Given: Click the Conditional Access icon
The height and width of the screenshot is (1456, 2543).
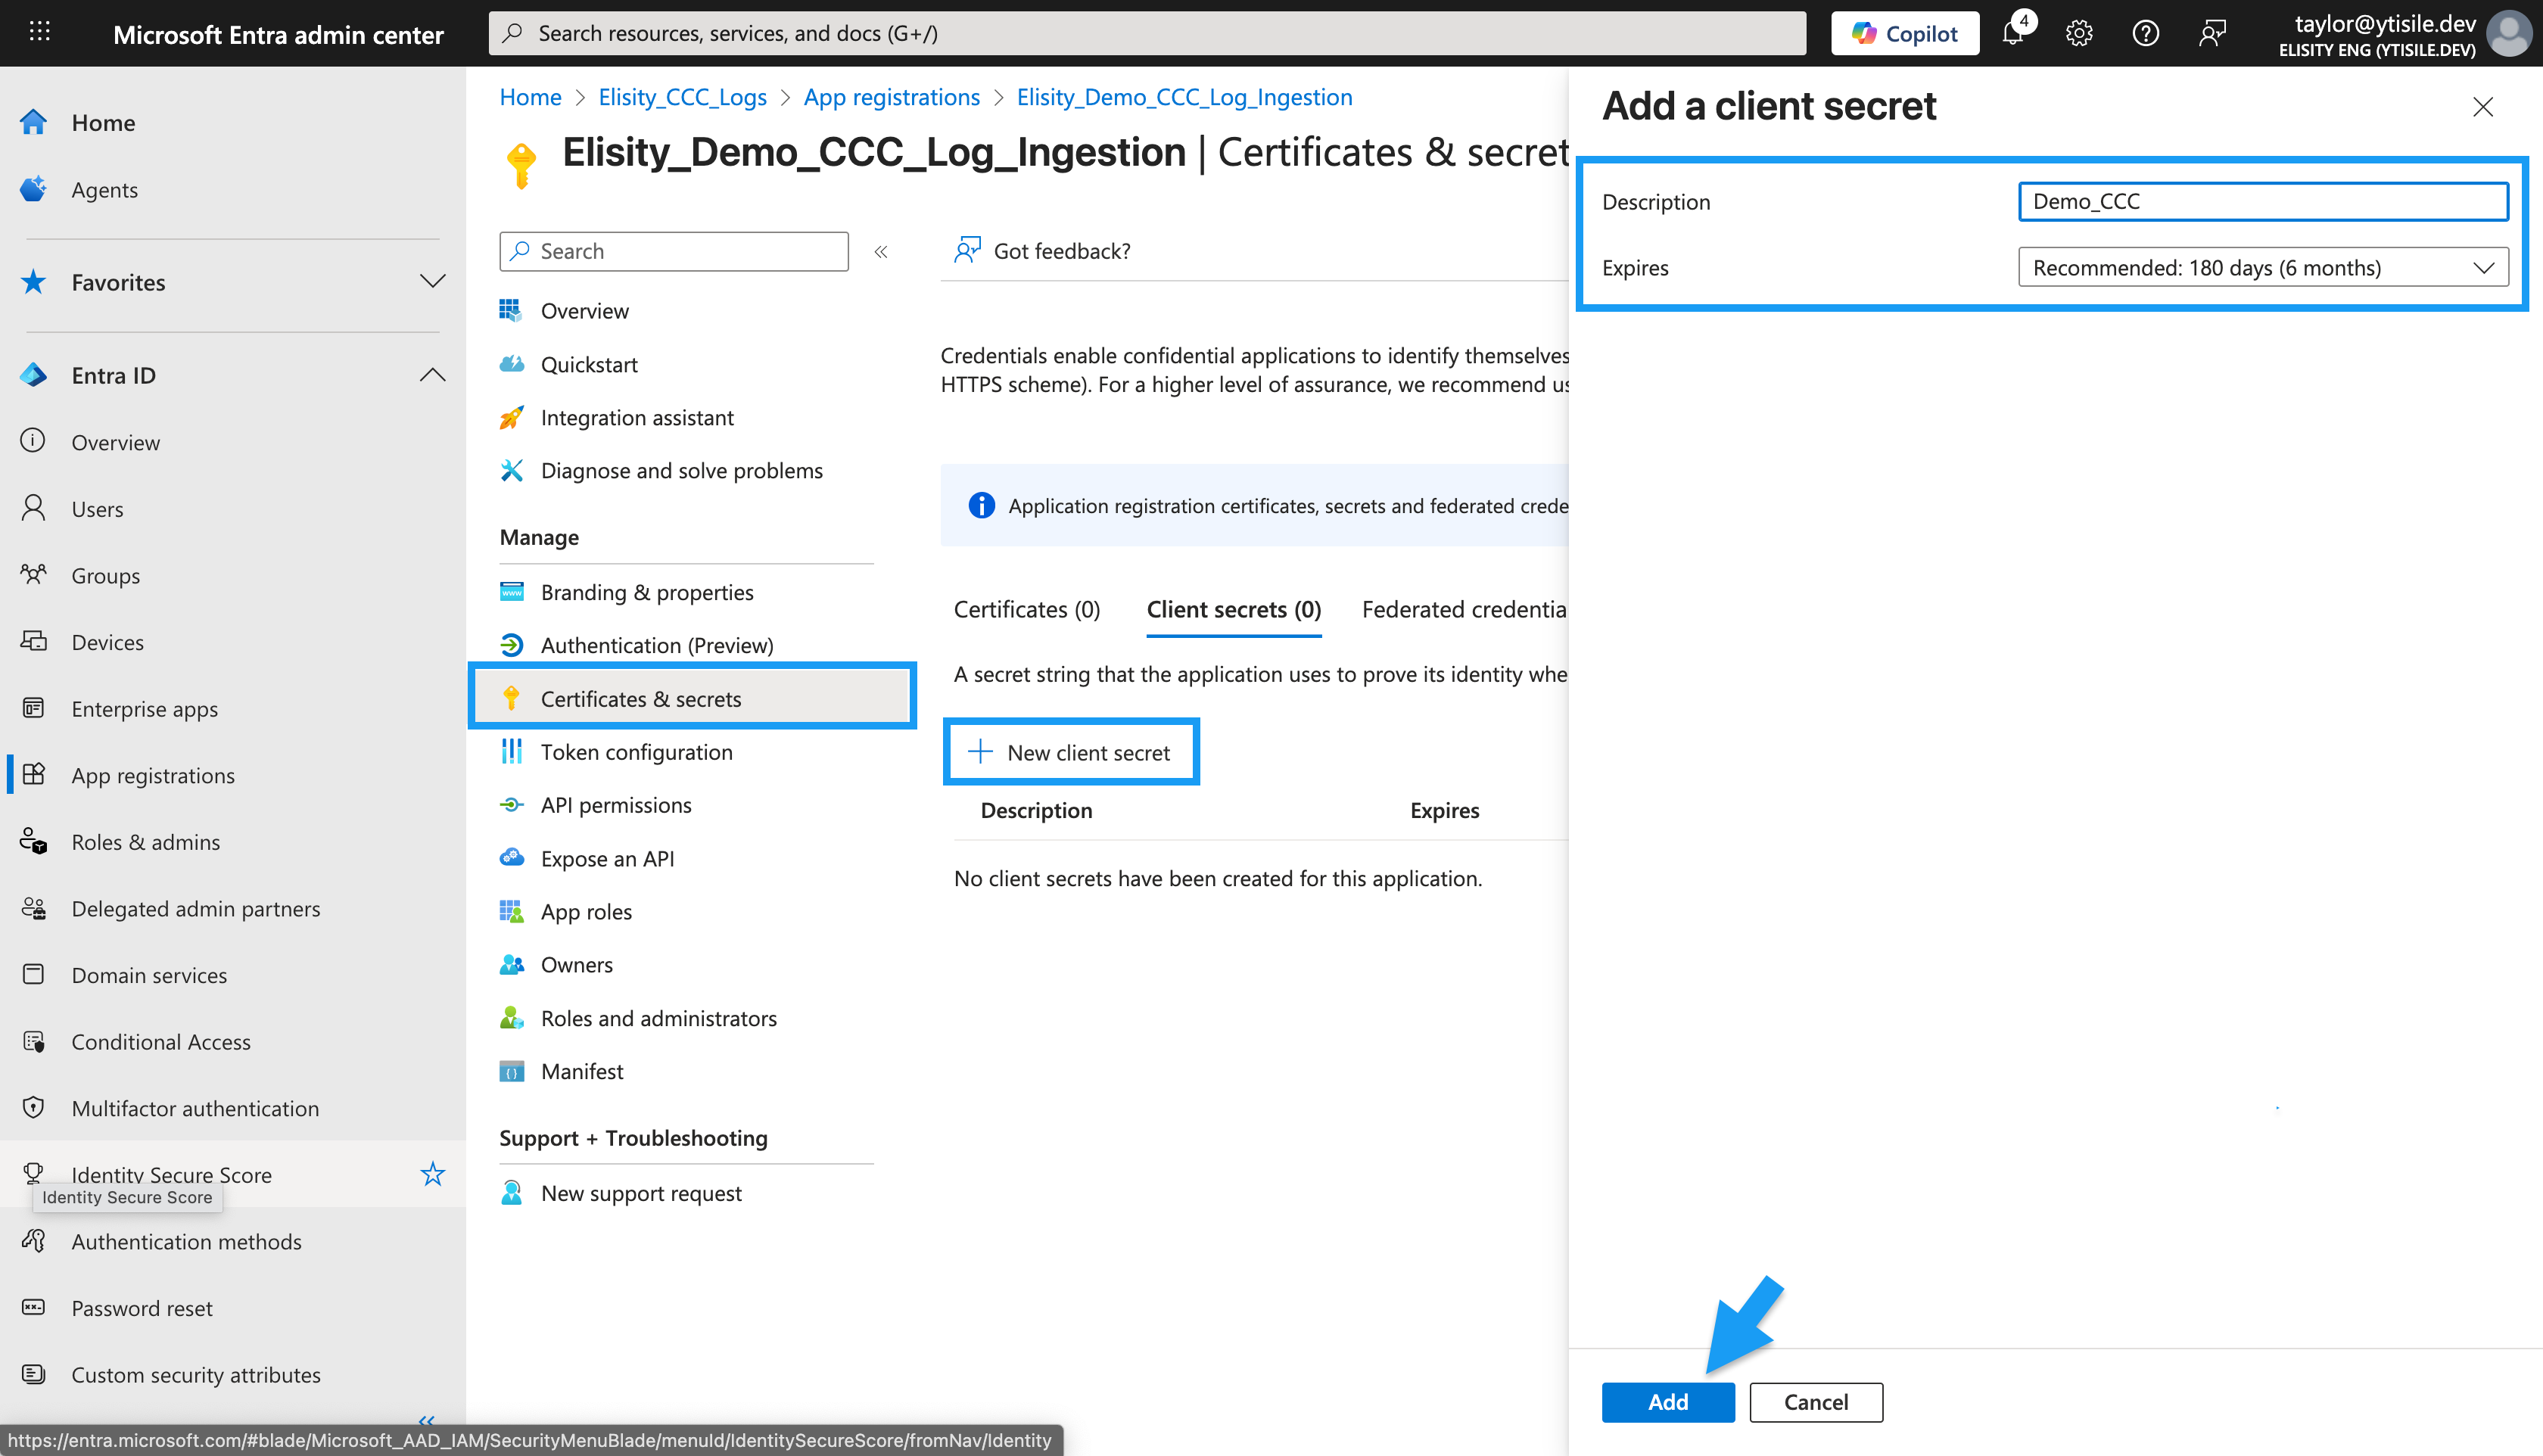Looking at the screenshot, I should pos(34,1041).
